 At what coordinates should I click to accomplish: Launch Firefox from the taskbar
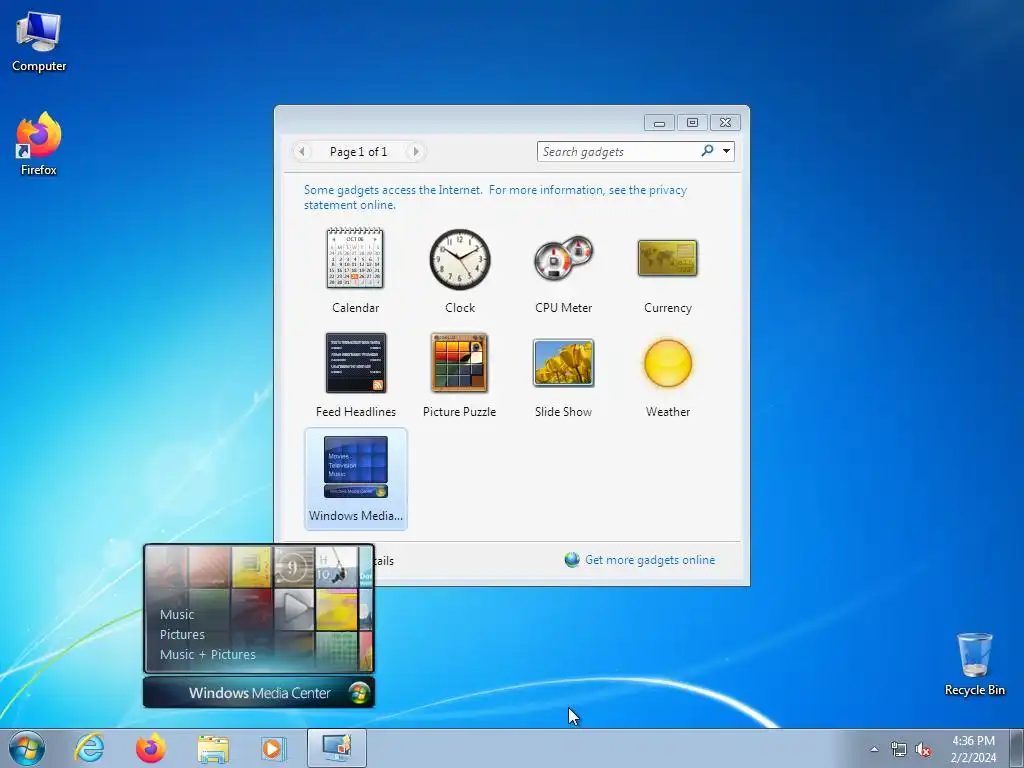151,748
